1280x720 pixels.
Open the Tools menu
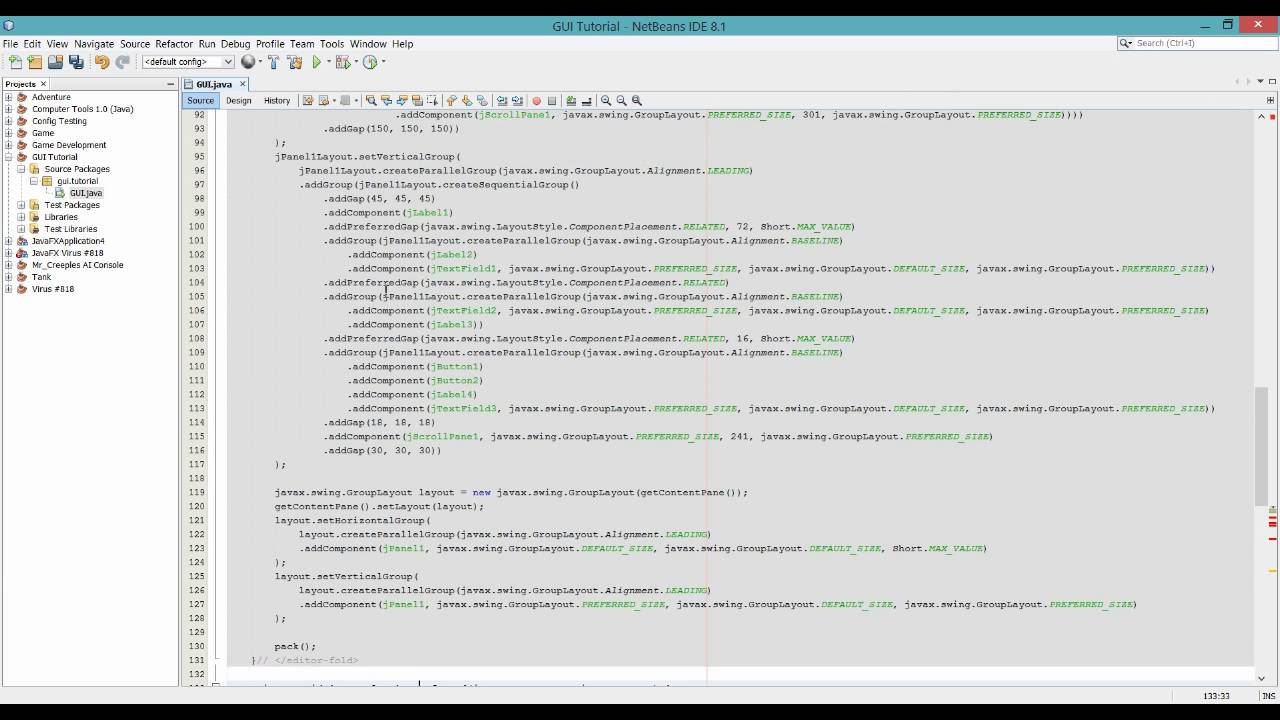coord(332,44)
